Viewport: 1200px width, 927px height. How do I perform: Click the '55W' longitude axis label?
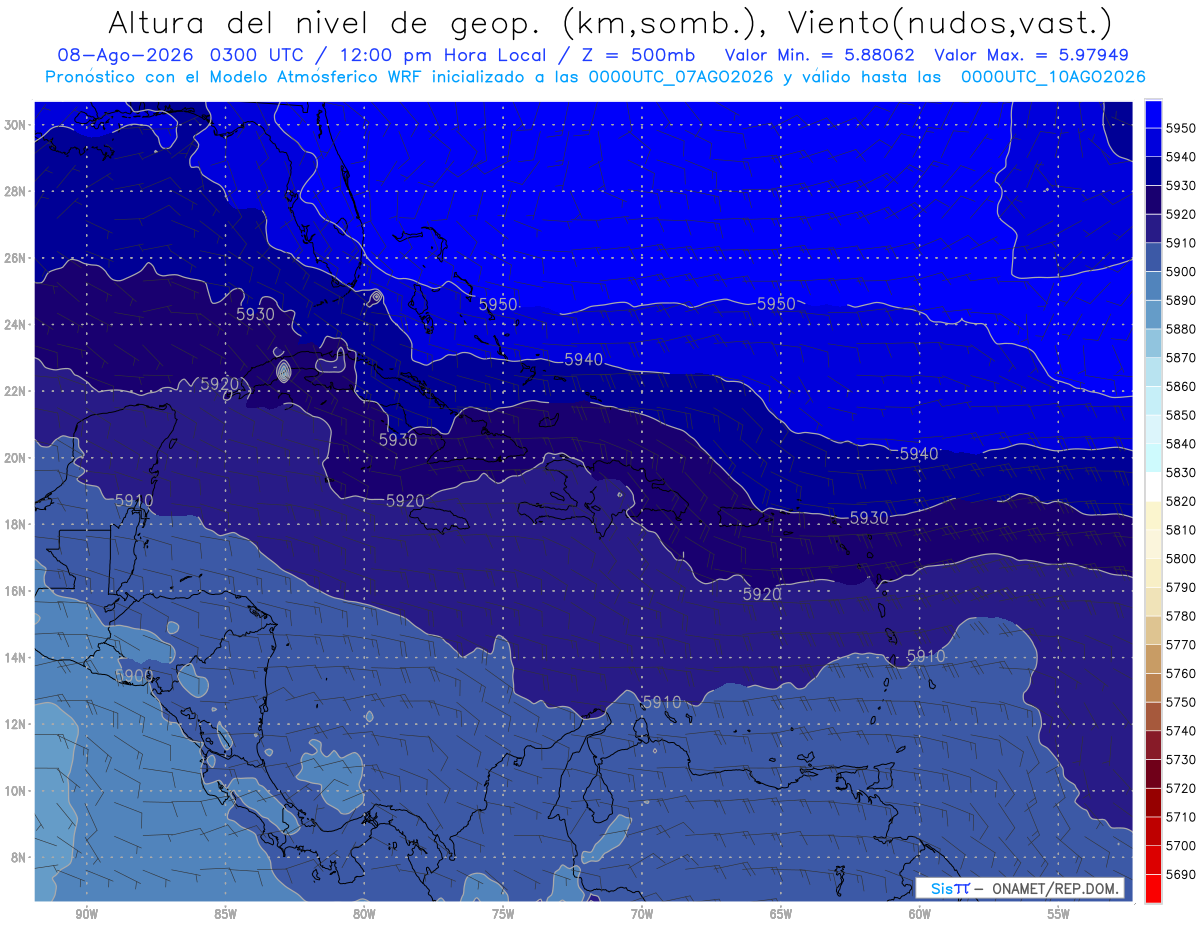[x=1059, y=914]
